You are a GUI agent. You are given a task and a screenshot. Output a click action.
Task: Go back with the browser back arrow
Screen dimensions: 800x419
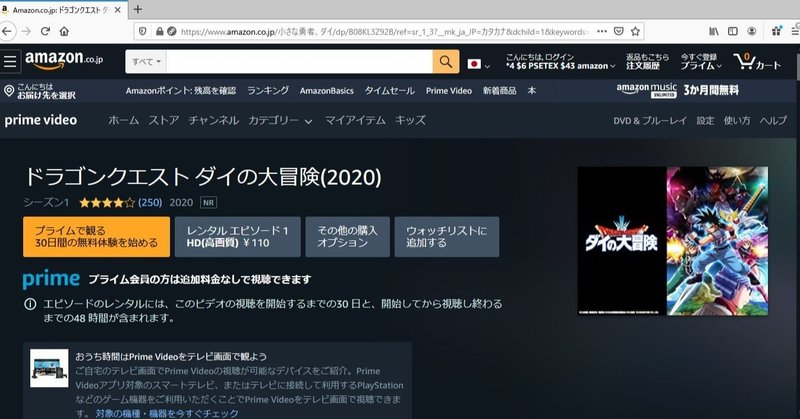tap(7, 31)
